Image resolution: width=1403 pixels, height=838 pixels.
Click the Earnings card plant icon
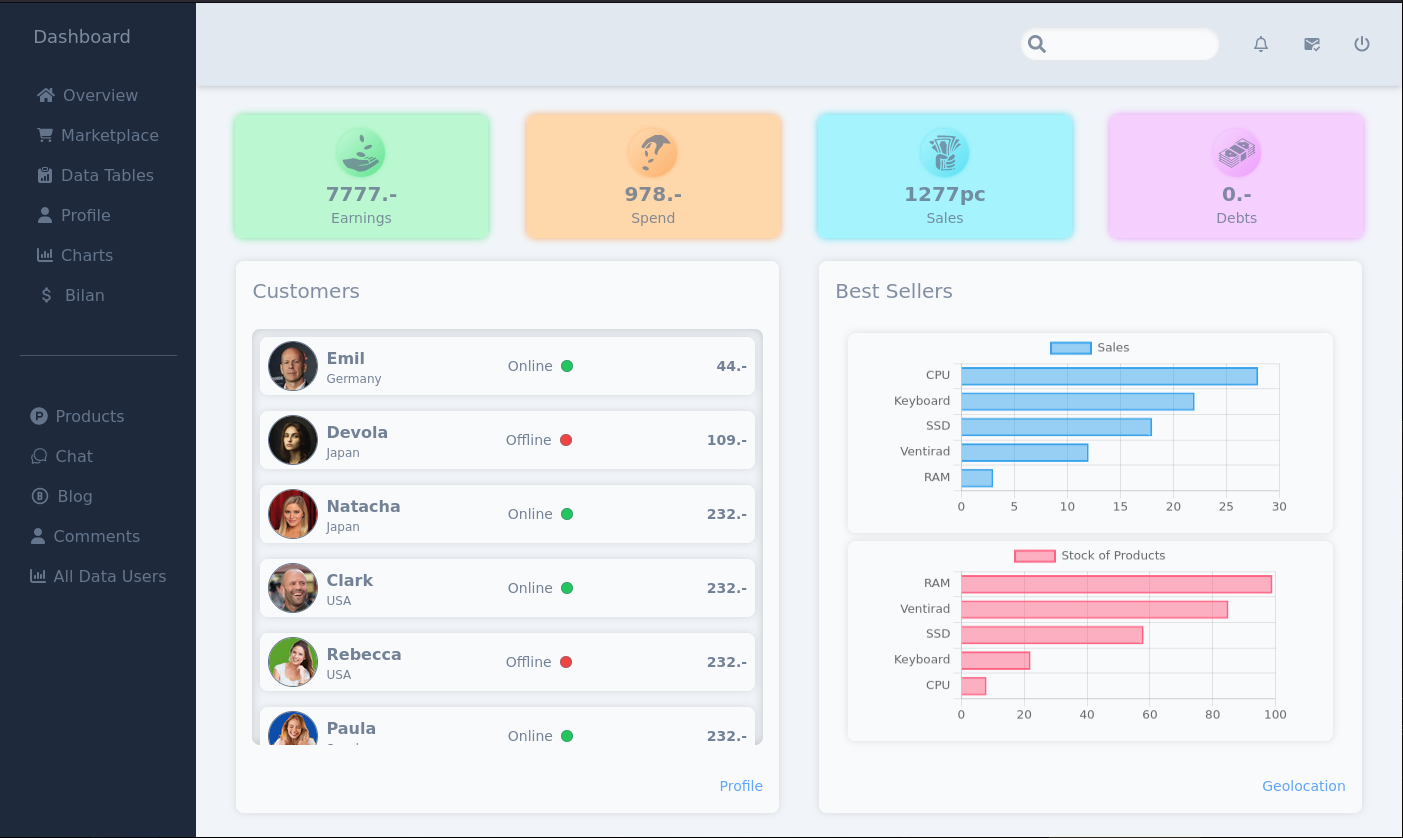[x=361, y=153]
